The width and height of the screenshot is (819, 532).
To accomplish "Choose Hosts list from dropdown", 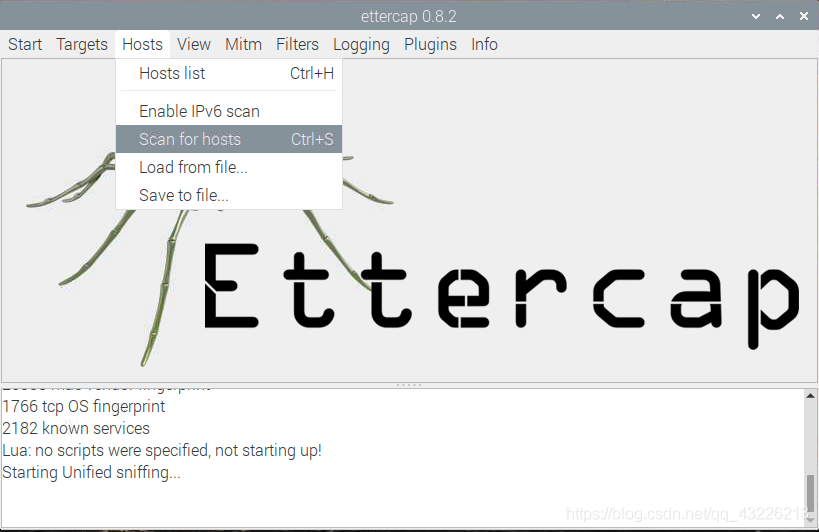I will [229, 74].
